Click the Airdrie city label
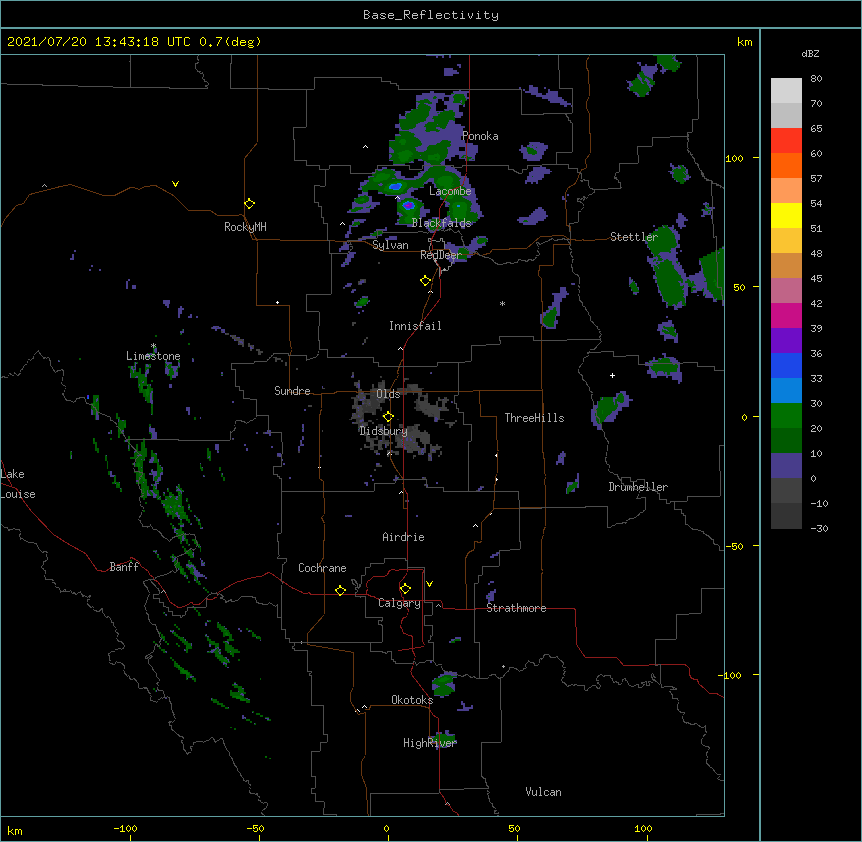 [x=403, y=537]
